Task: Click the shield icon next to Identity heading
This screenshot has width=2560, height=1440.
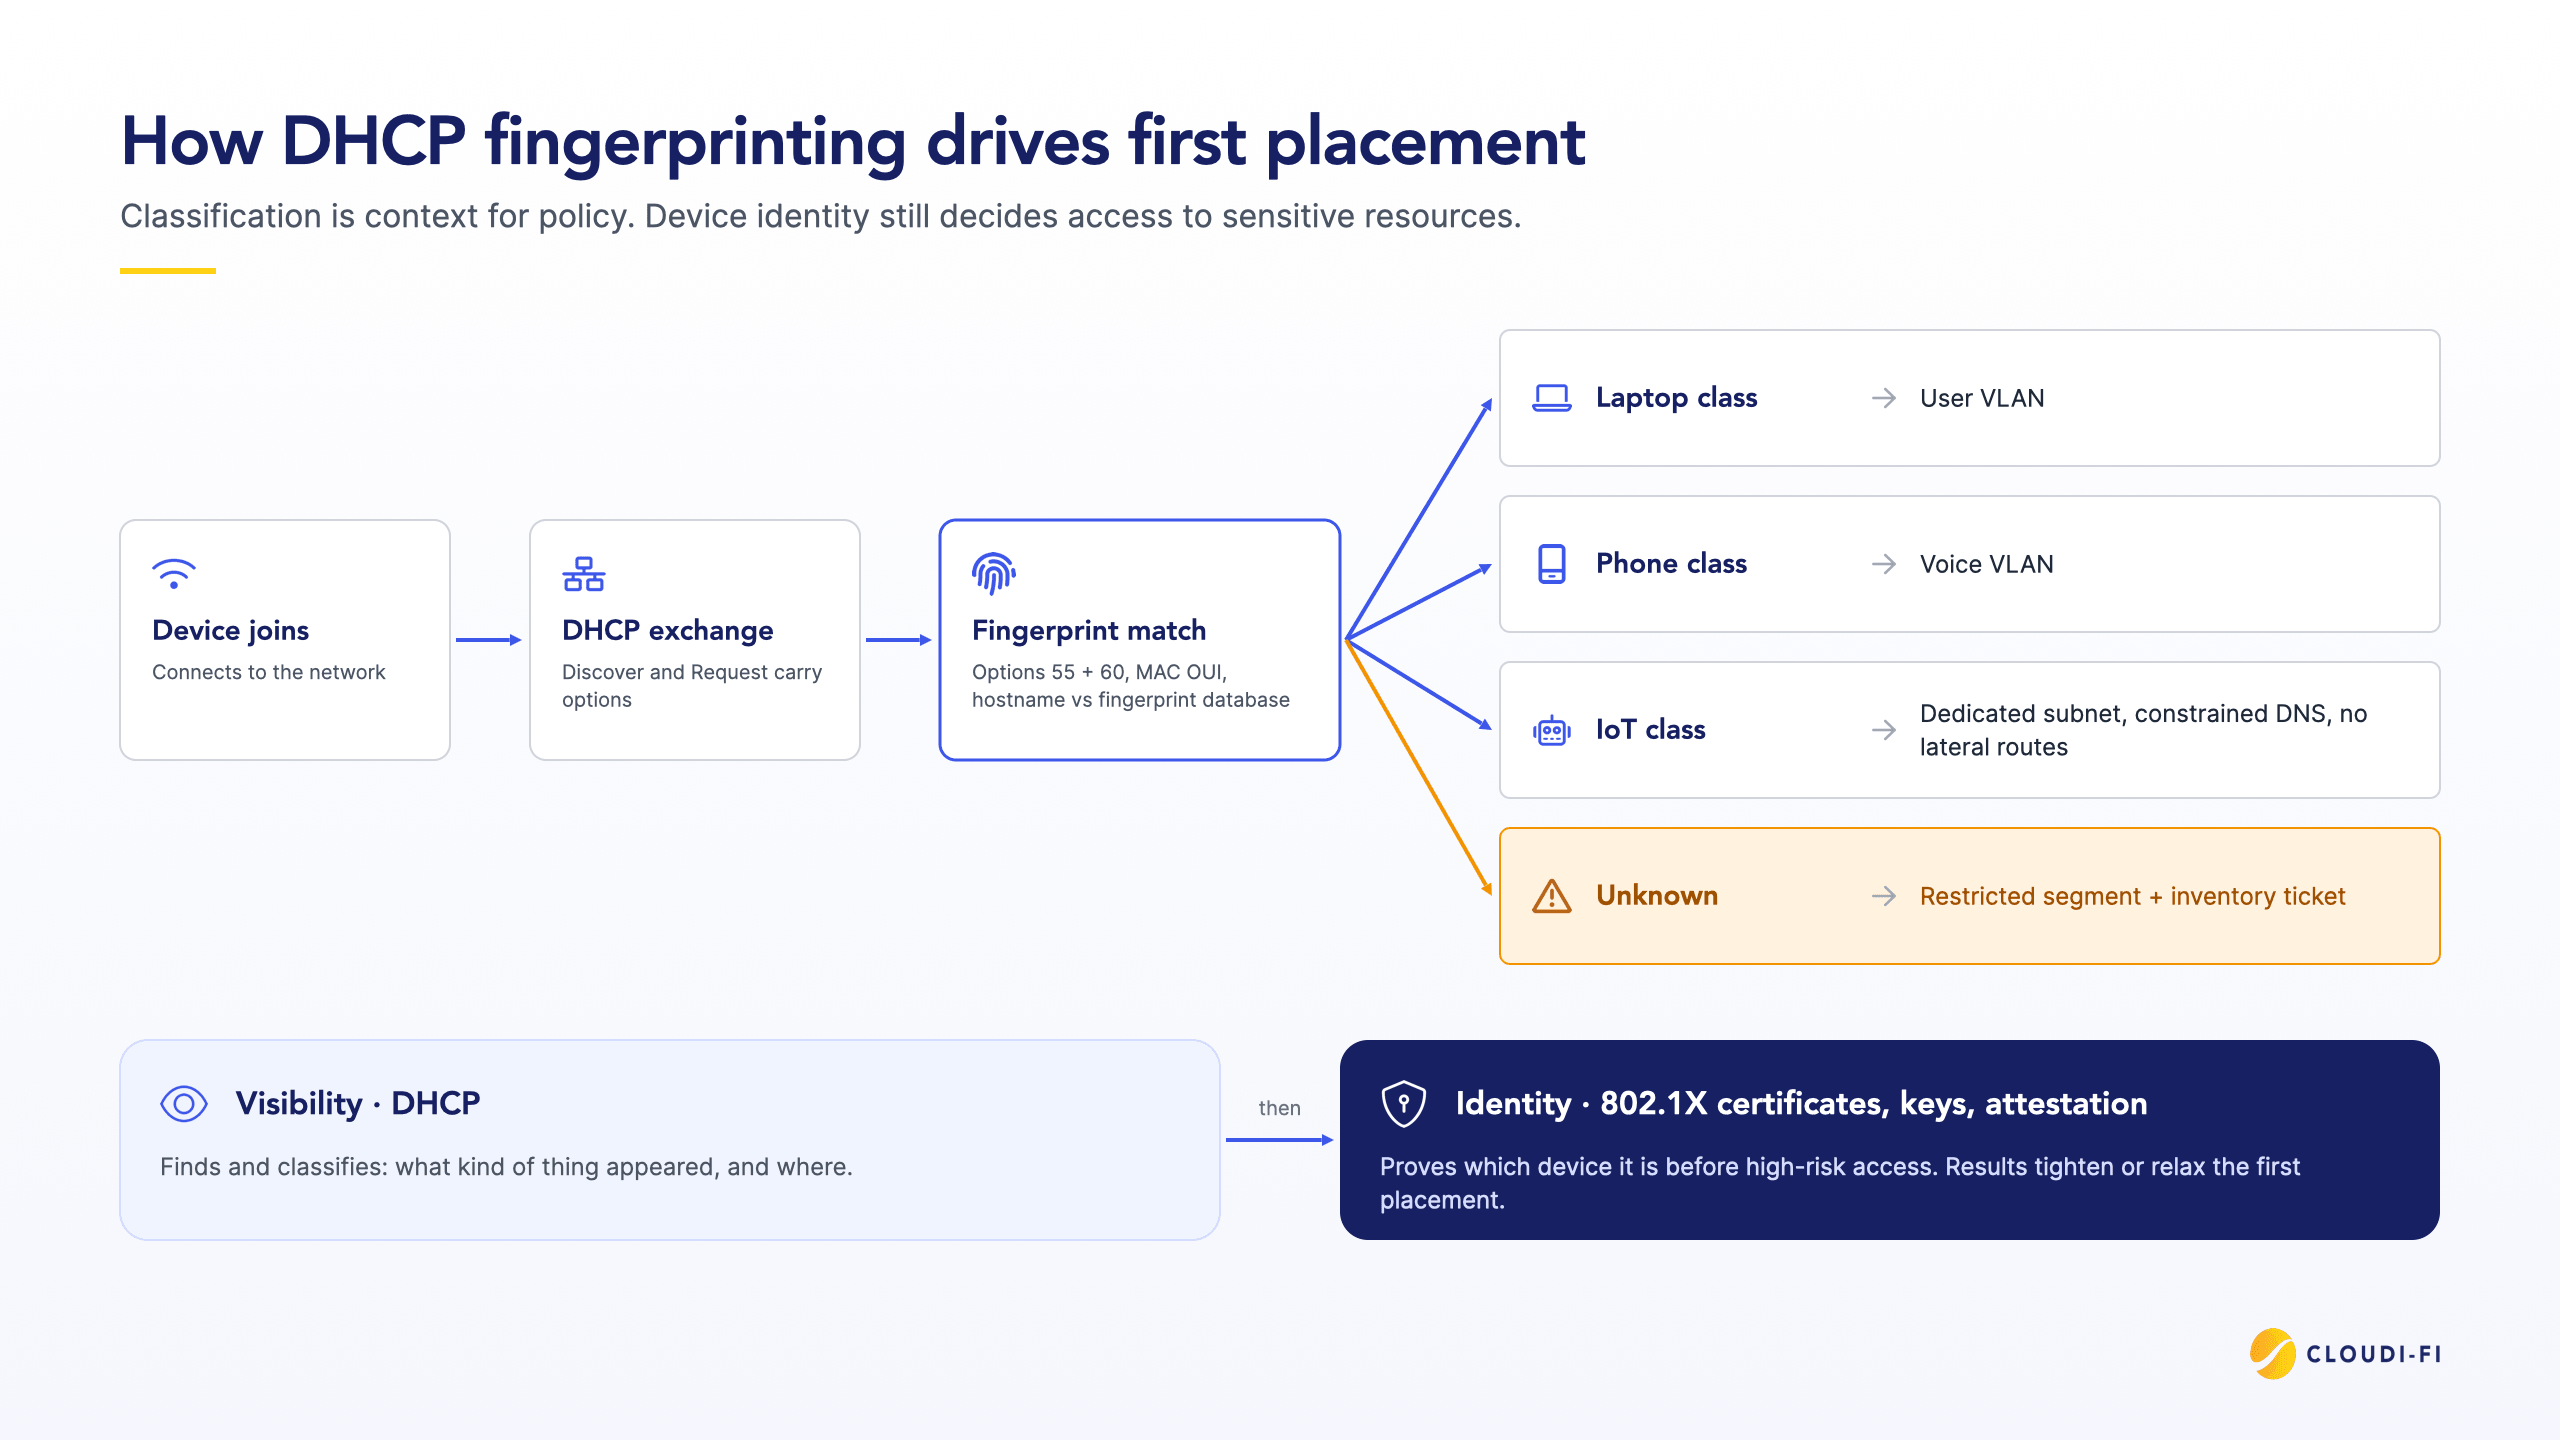Action: point(1404,1104)
